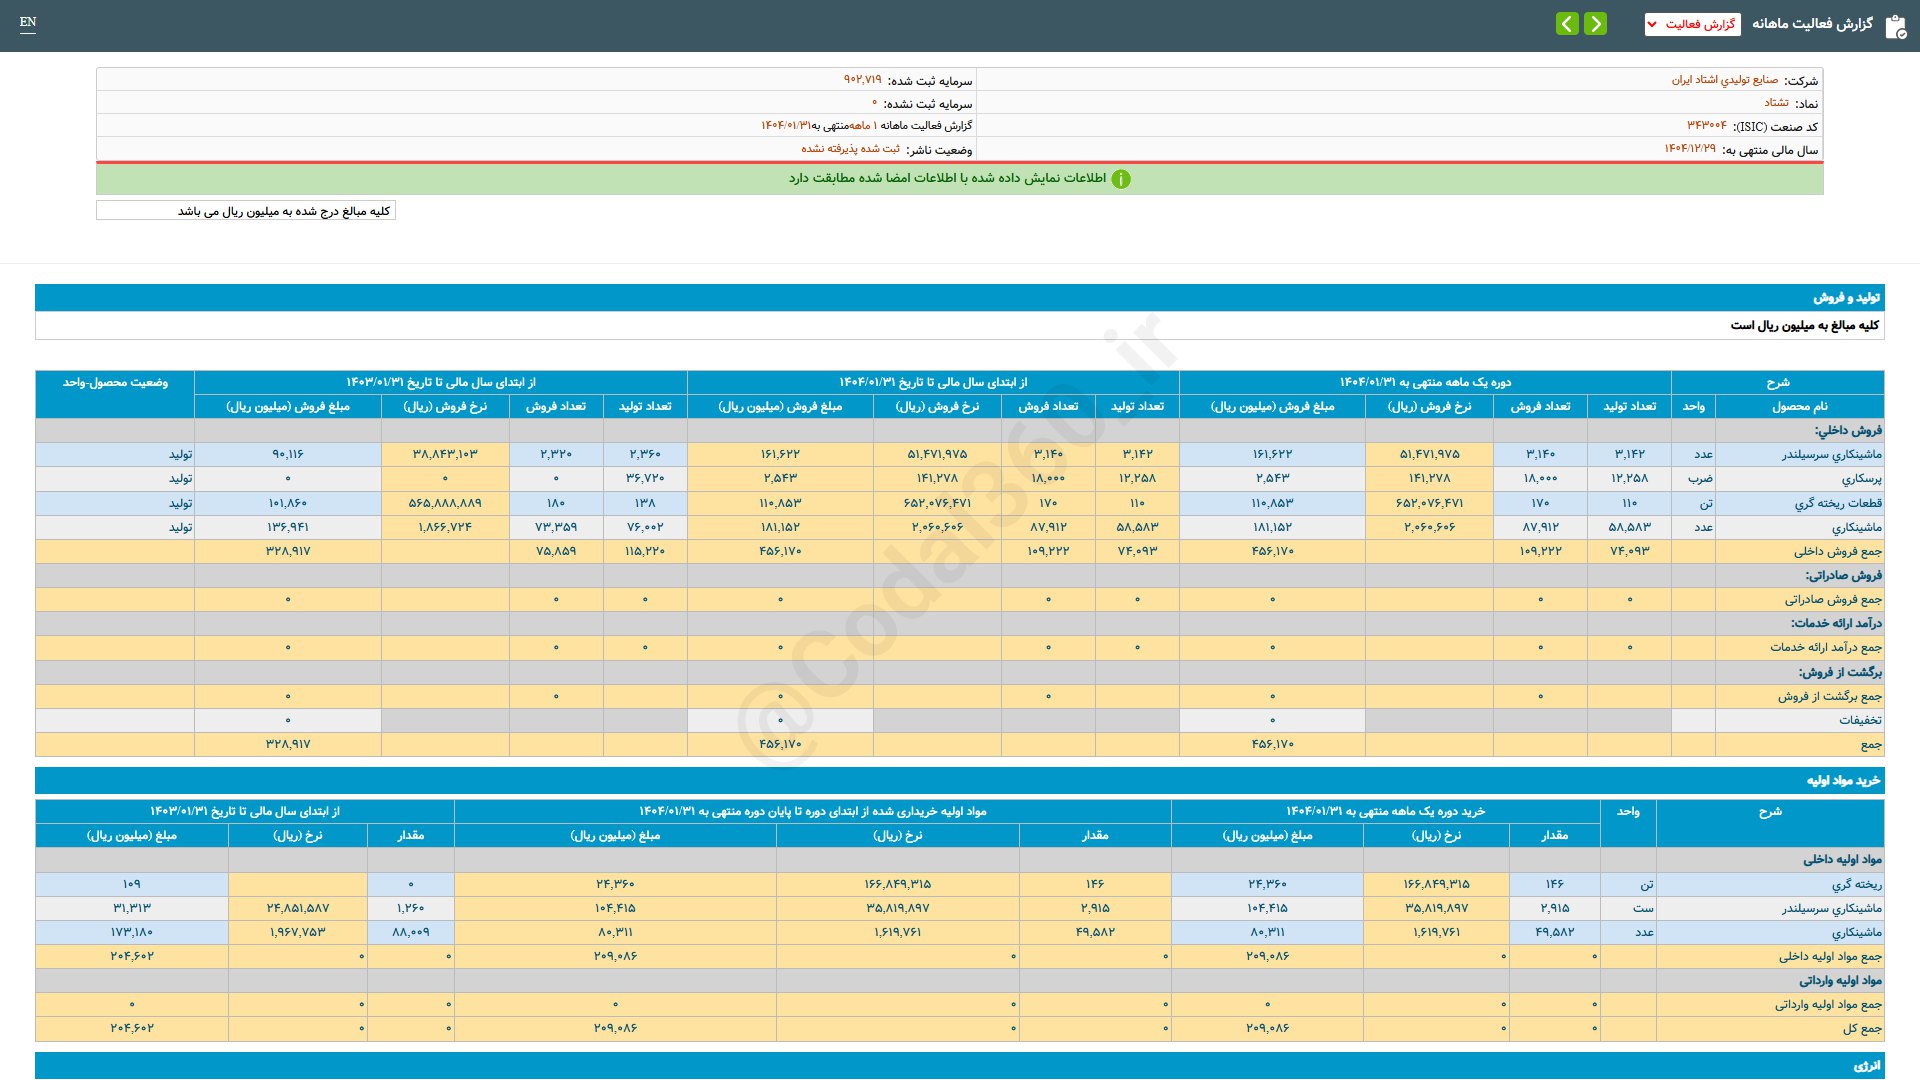Viewport: 1920px width, 1080px height.
Task: Select the انرژی section header at bottom
Action: click(1866, 1066)
